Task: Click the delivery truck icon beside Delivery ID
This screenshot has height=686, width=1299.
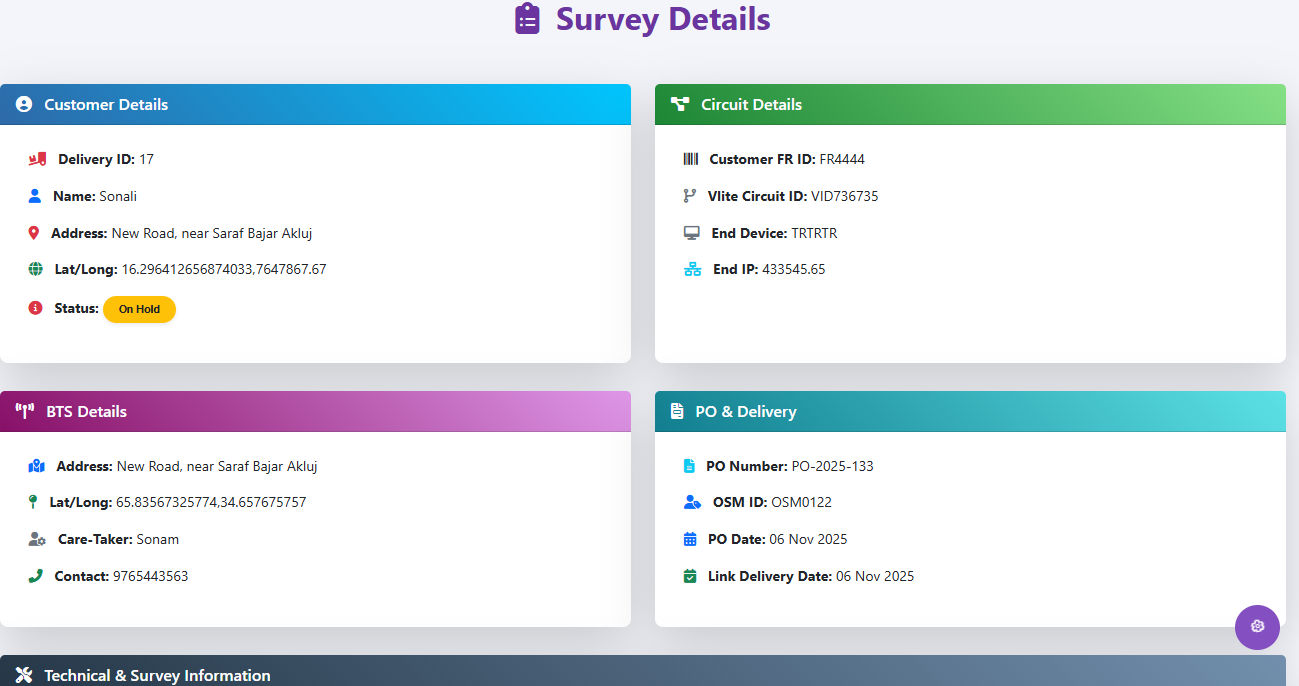Action: pyautogui.click(x=38, y=159)
